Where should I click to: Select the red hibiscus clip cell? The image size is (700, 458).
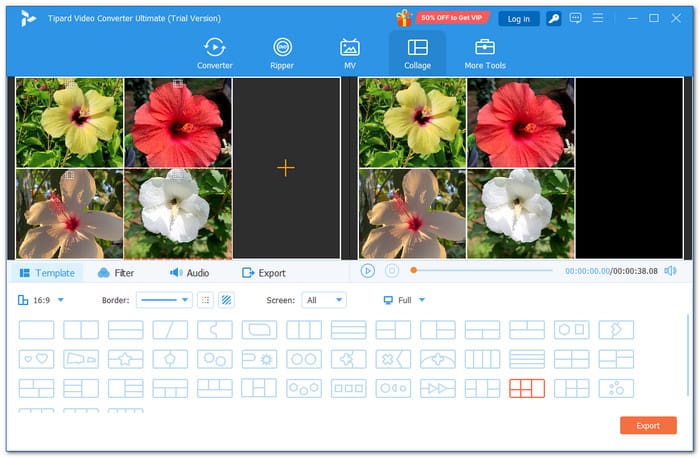pos(178,123)
